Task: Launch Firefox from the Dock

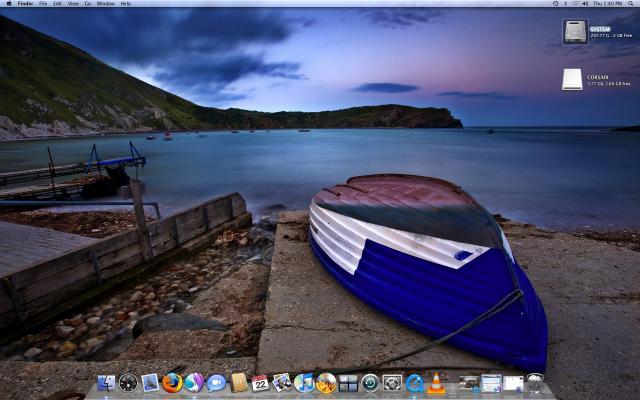Action: 172,383
